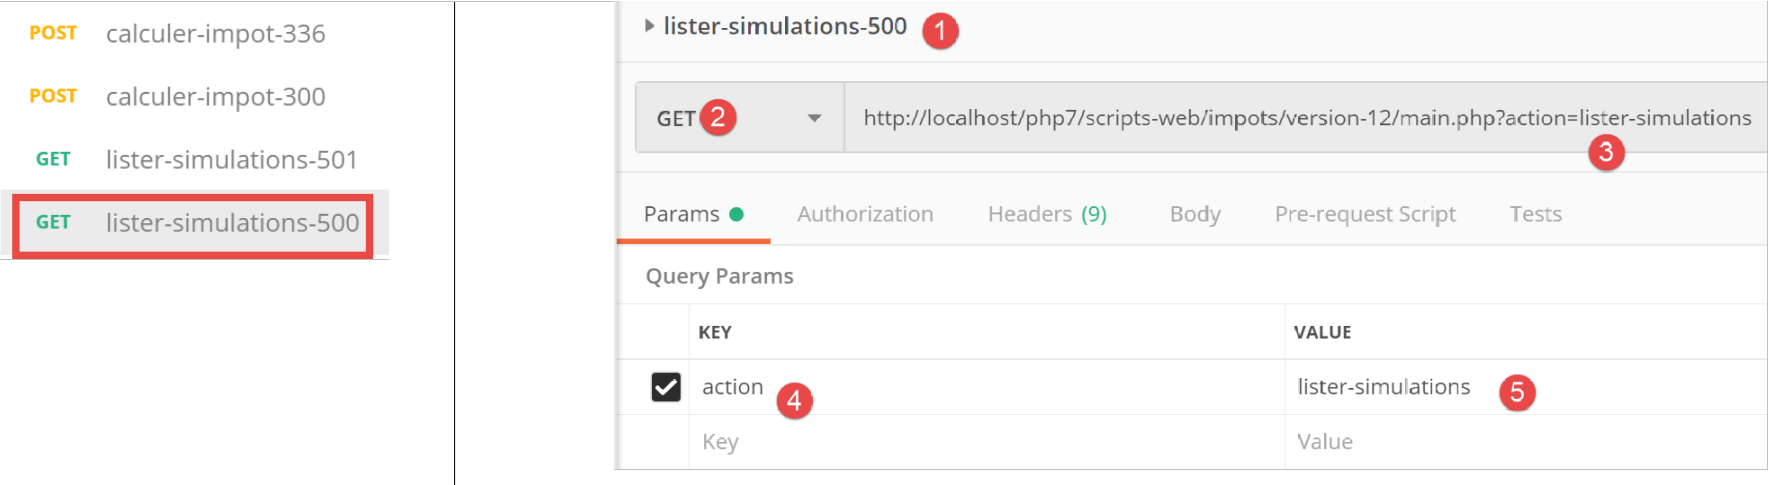Click the request URL field

coord(1300,118)
